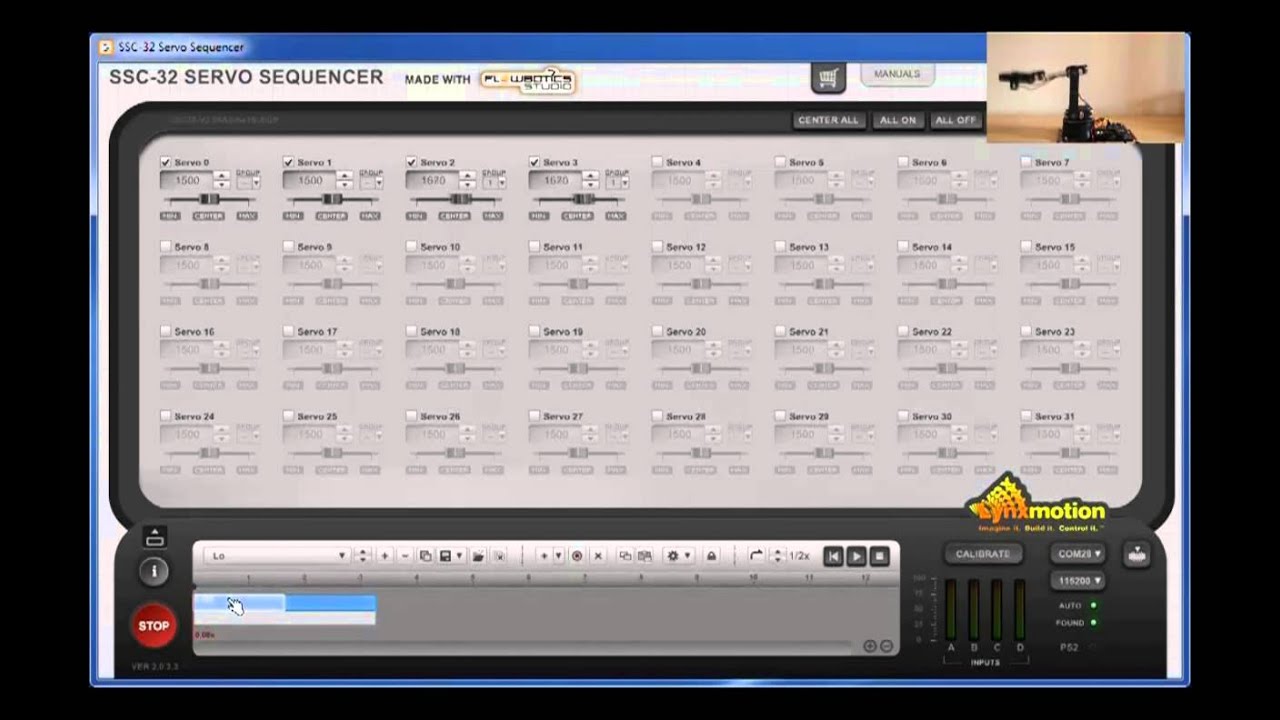
Task: Add a frame with plus icon left of the record icon
Action: click(544, 556)
